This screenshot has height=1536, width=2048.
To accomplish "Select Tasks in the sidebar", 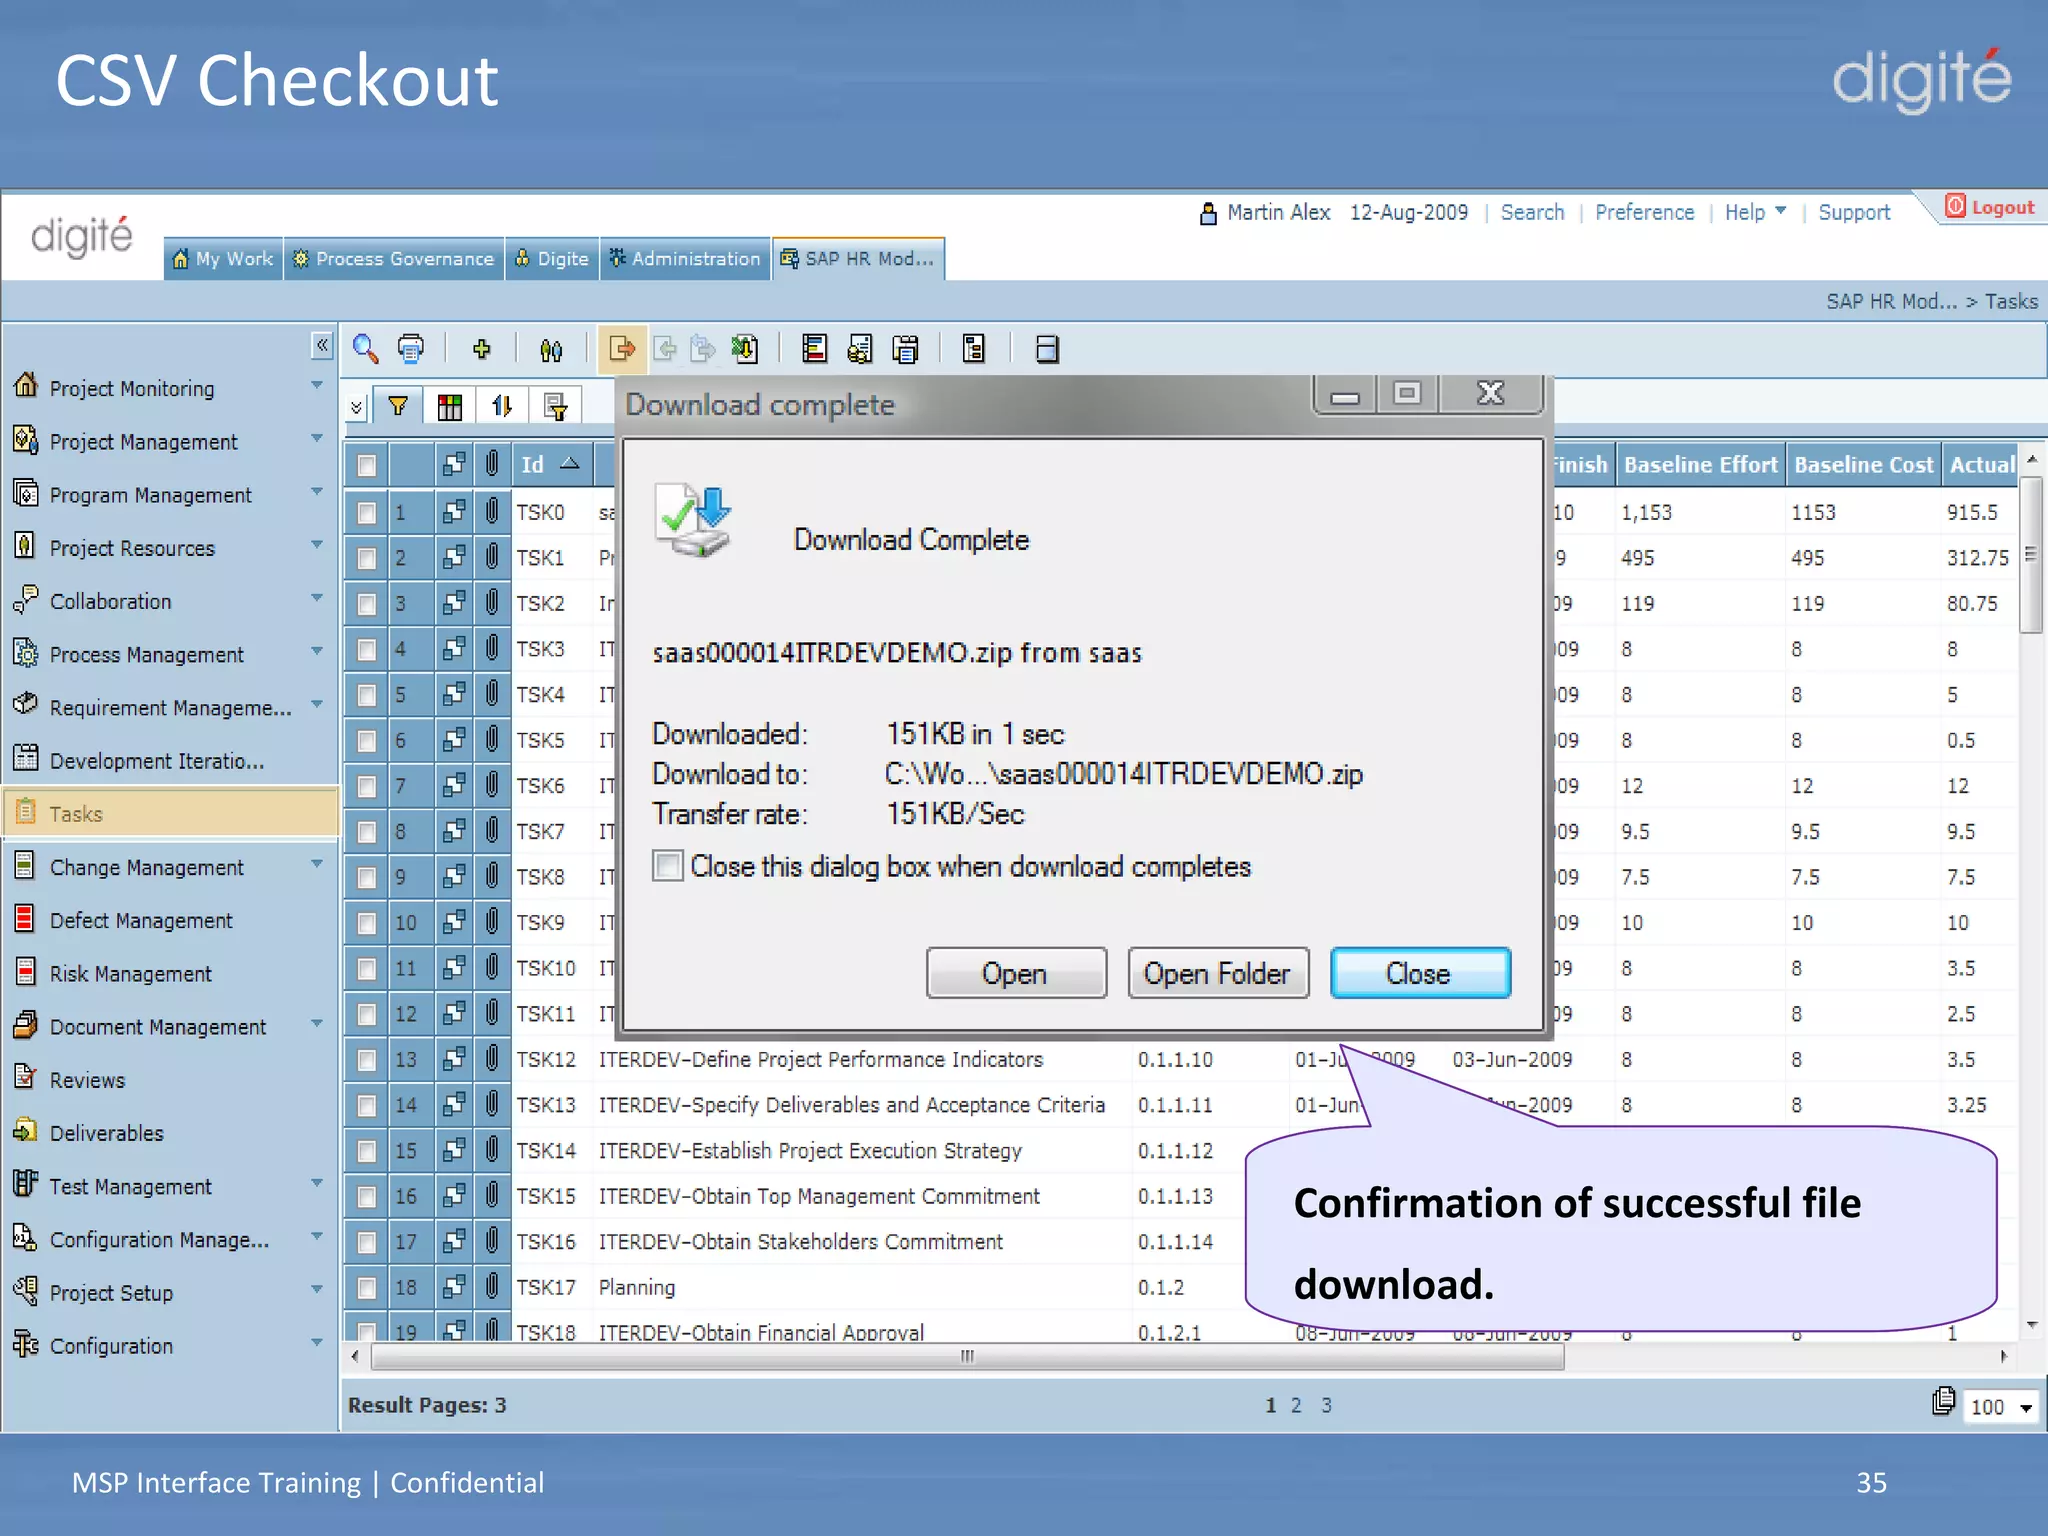I will tap(170, 813).
